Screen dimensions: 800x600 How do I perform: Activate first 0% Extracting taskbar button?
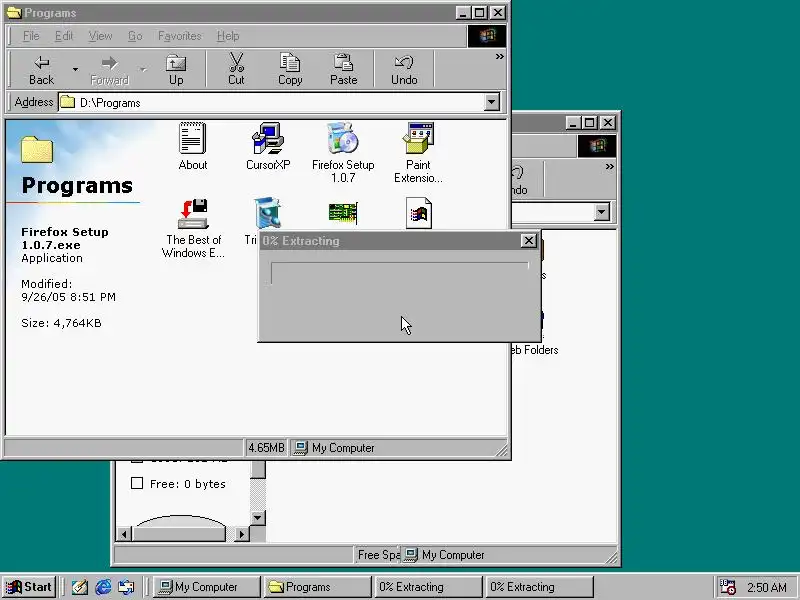tap(429, 587)
